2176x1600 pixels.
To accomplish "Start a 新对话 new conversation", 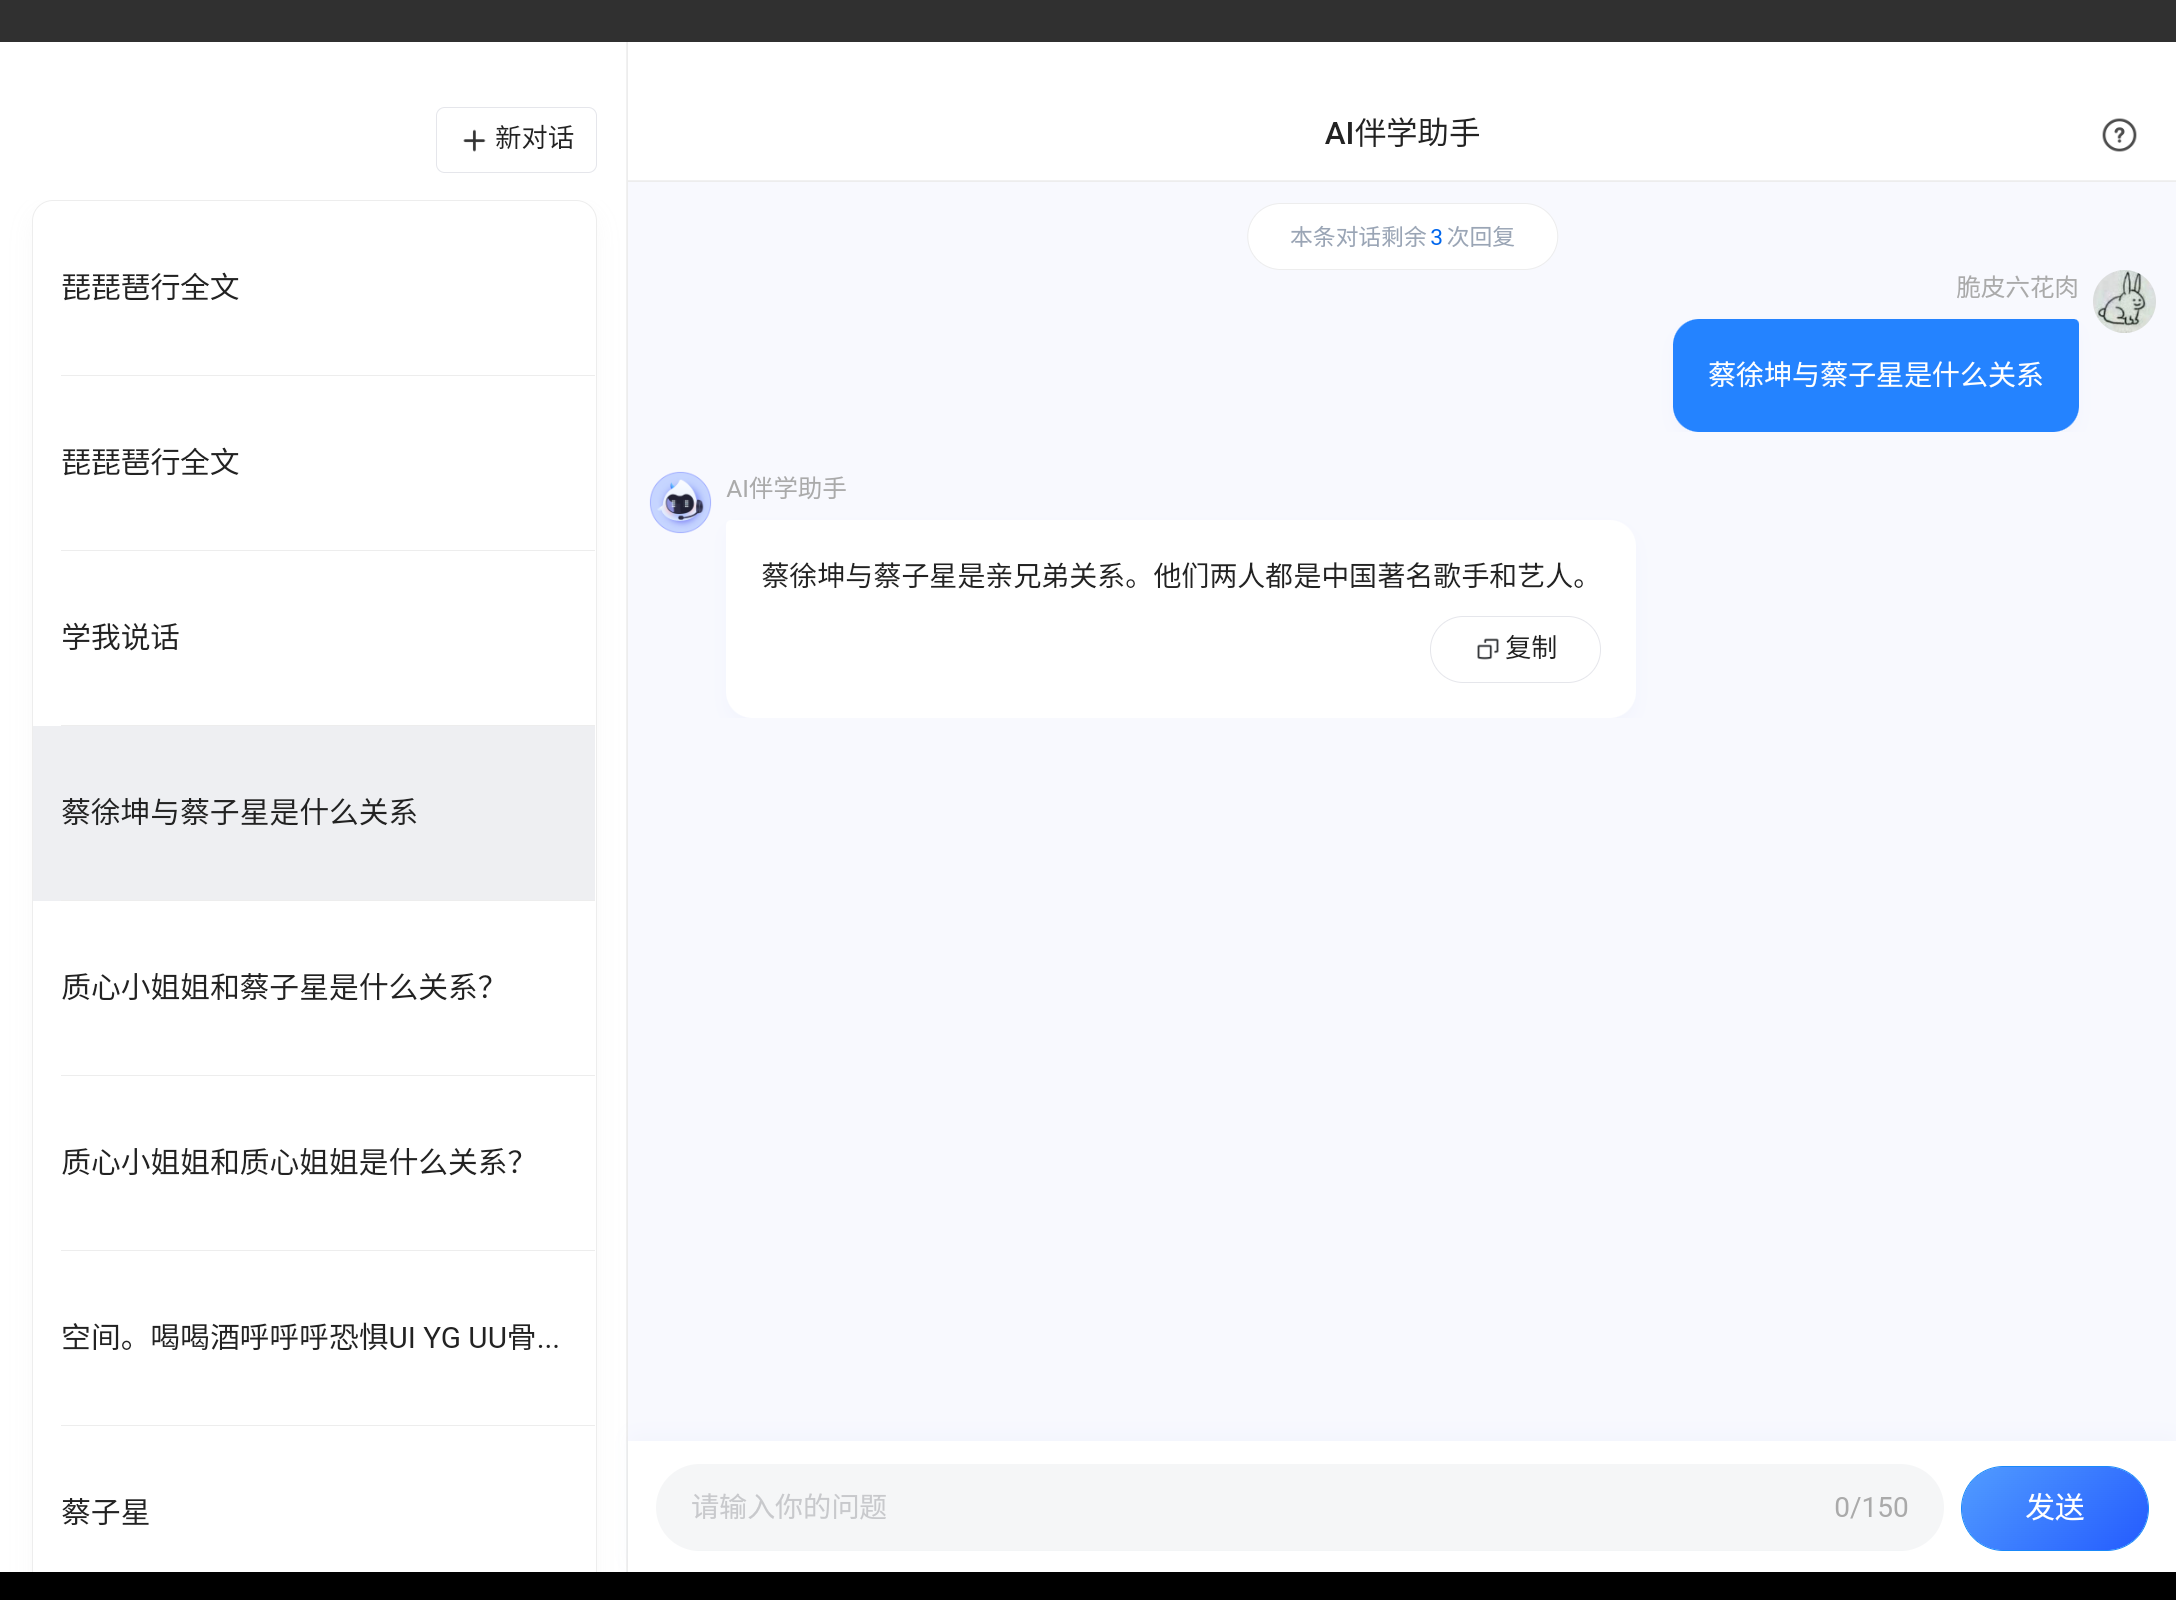I will (x=516, y=139).
